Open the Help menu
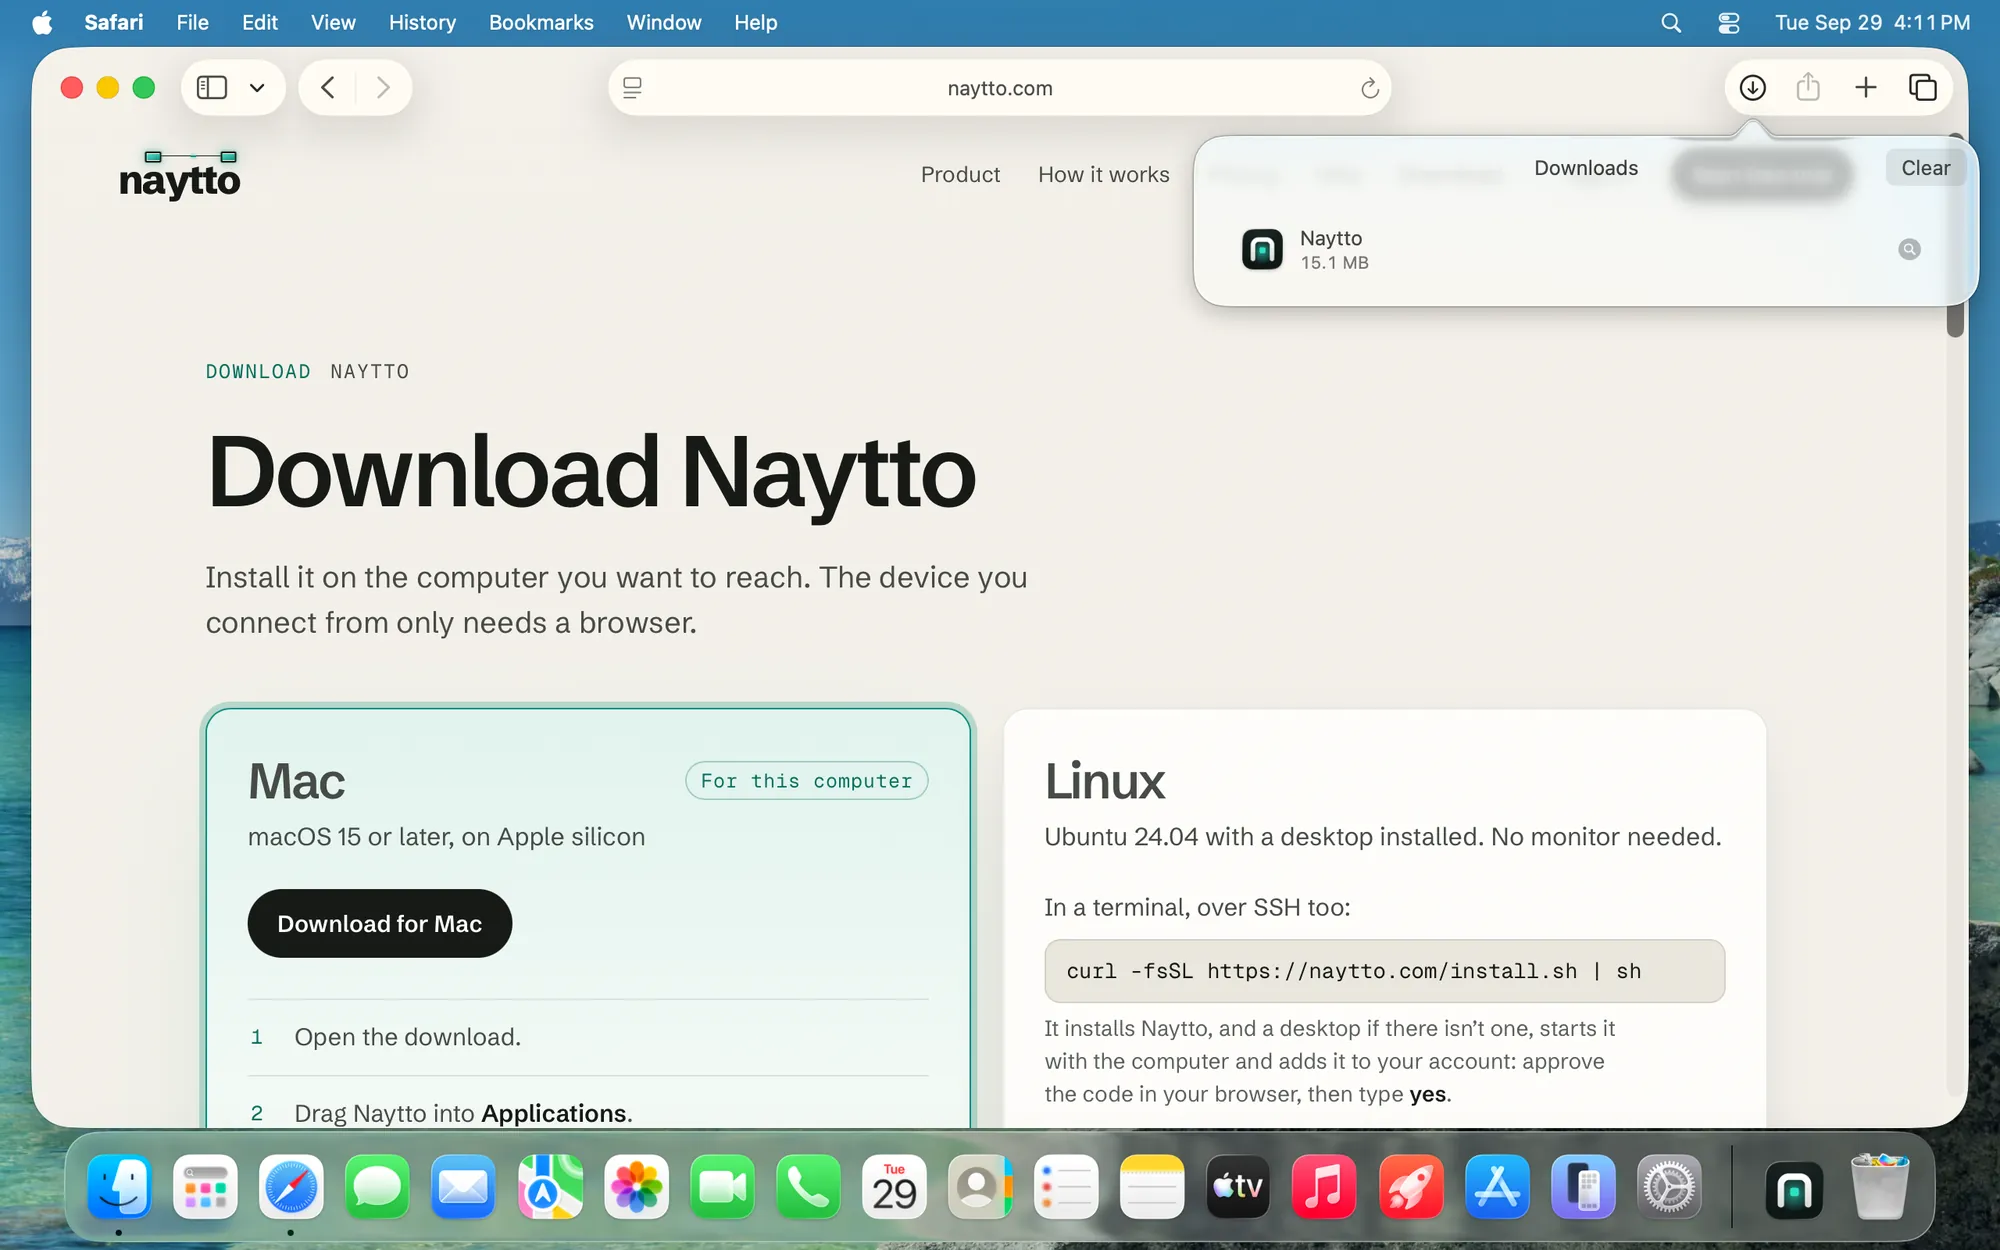The width and height of the screenshot is (2000, 1250). [755, 22]
